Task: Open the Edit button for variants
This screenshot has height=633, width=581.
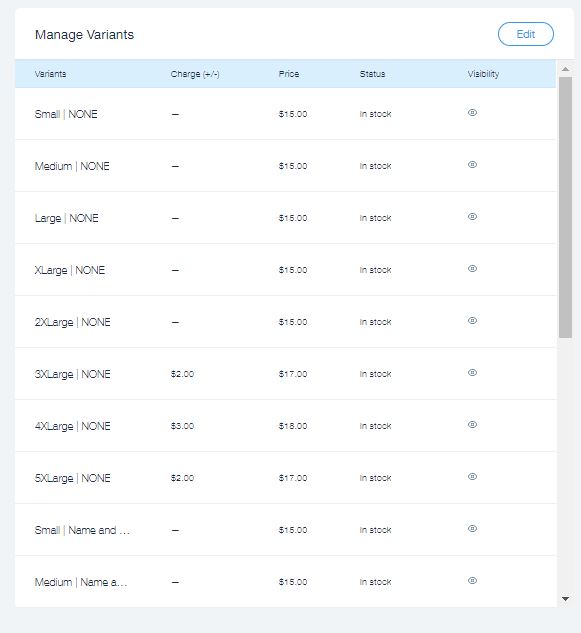Action: 526,34
